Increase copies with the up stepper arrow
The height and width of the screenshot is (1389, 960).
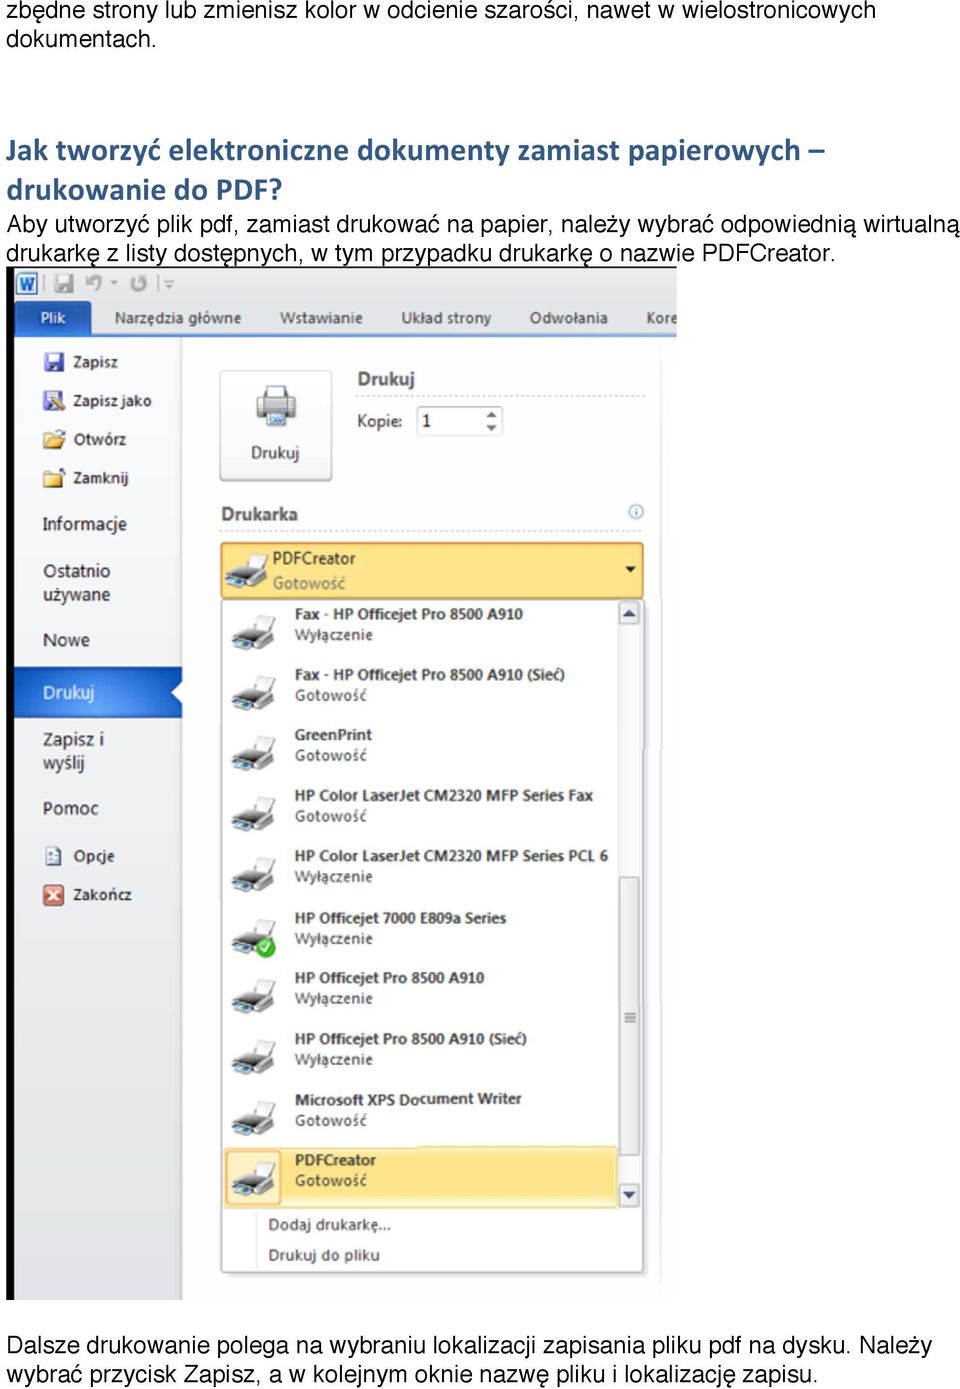point(491,414)
